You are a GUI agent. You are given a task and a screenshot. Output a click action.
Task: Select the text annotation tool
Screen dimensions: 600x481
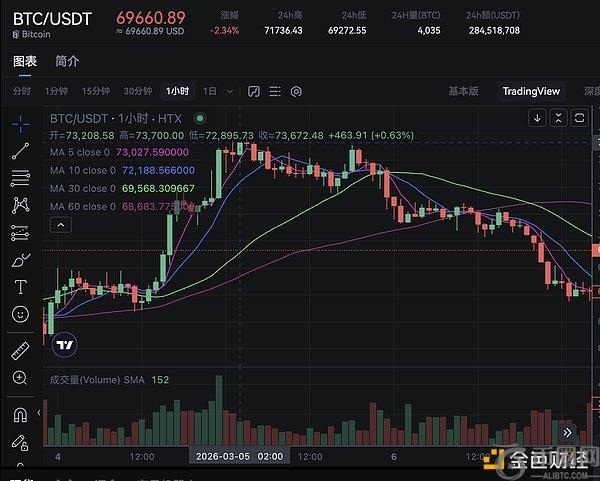pyautogui.click(x=20, y=287)
